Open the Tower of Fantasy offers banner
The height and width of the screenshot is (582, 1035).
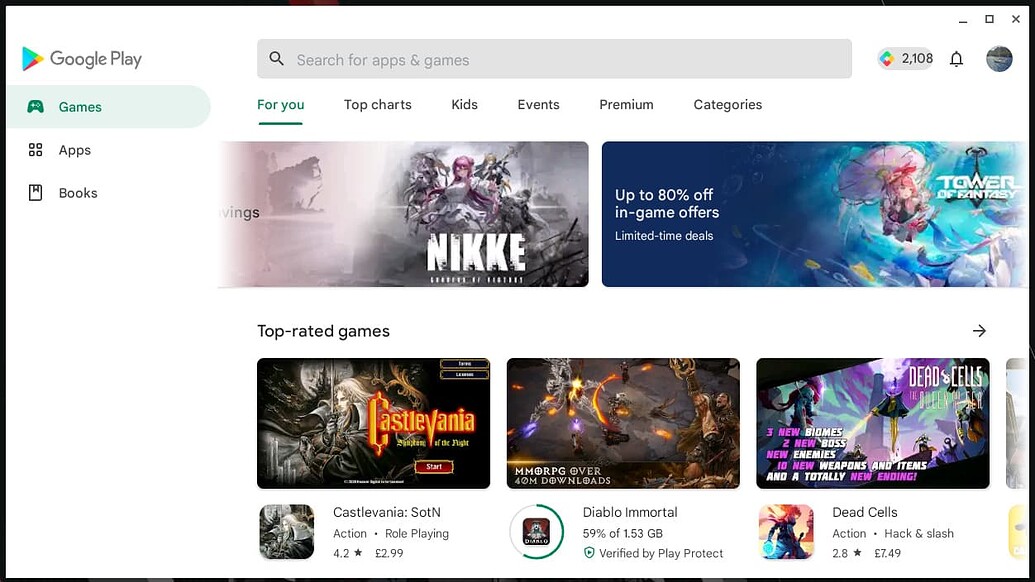pos(813,214)
